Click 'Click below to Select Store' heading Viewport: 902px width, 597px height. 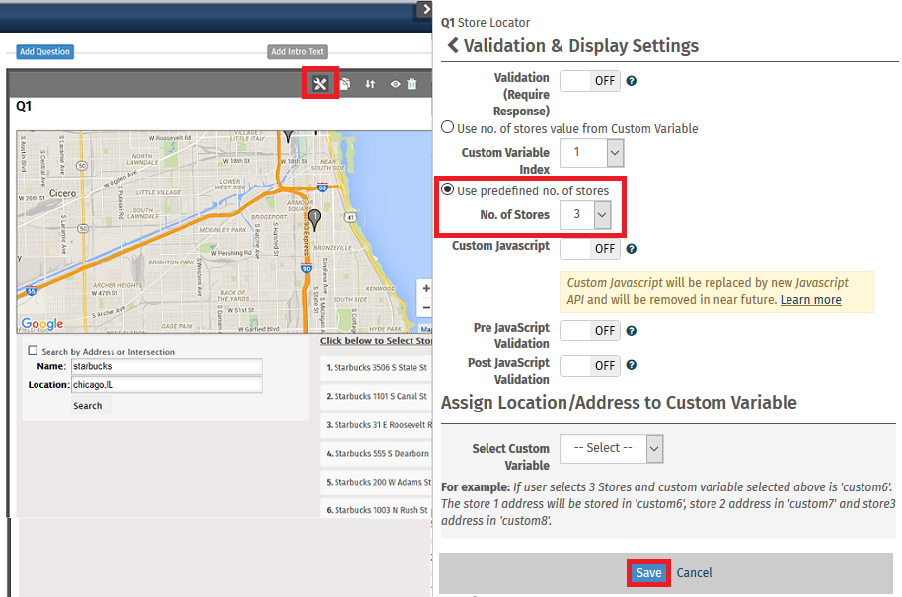(376, 341)
